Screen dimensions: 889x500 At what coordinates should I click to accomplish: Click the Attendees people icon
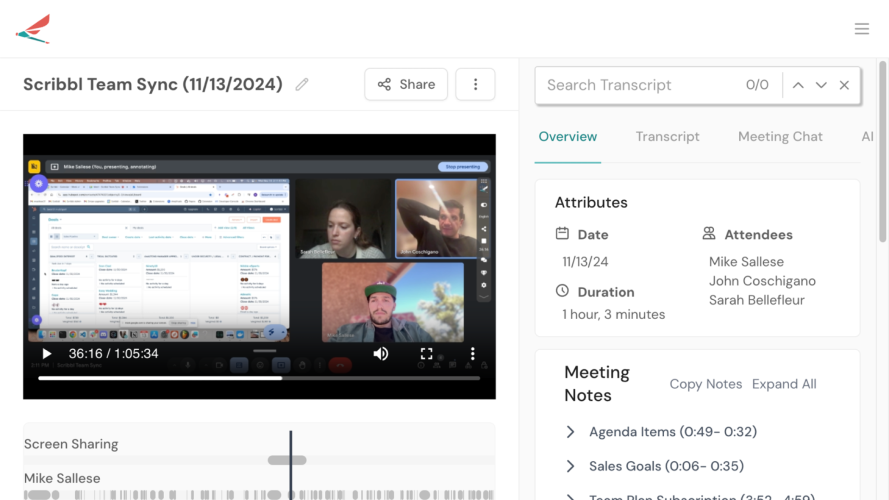pos(709,234)
